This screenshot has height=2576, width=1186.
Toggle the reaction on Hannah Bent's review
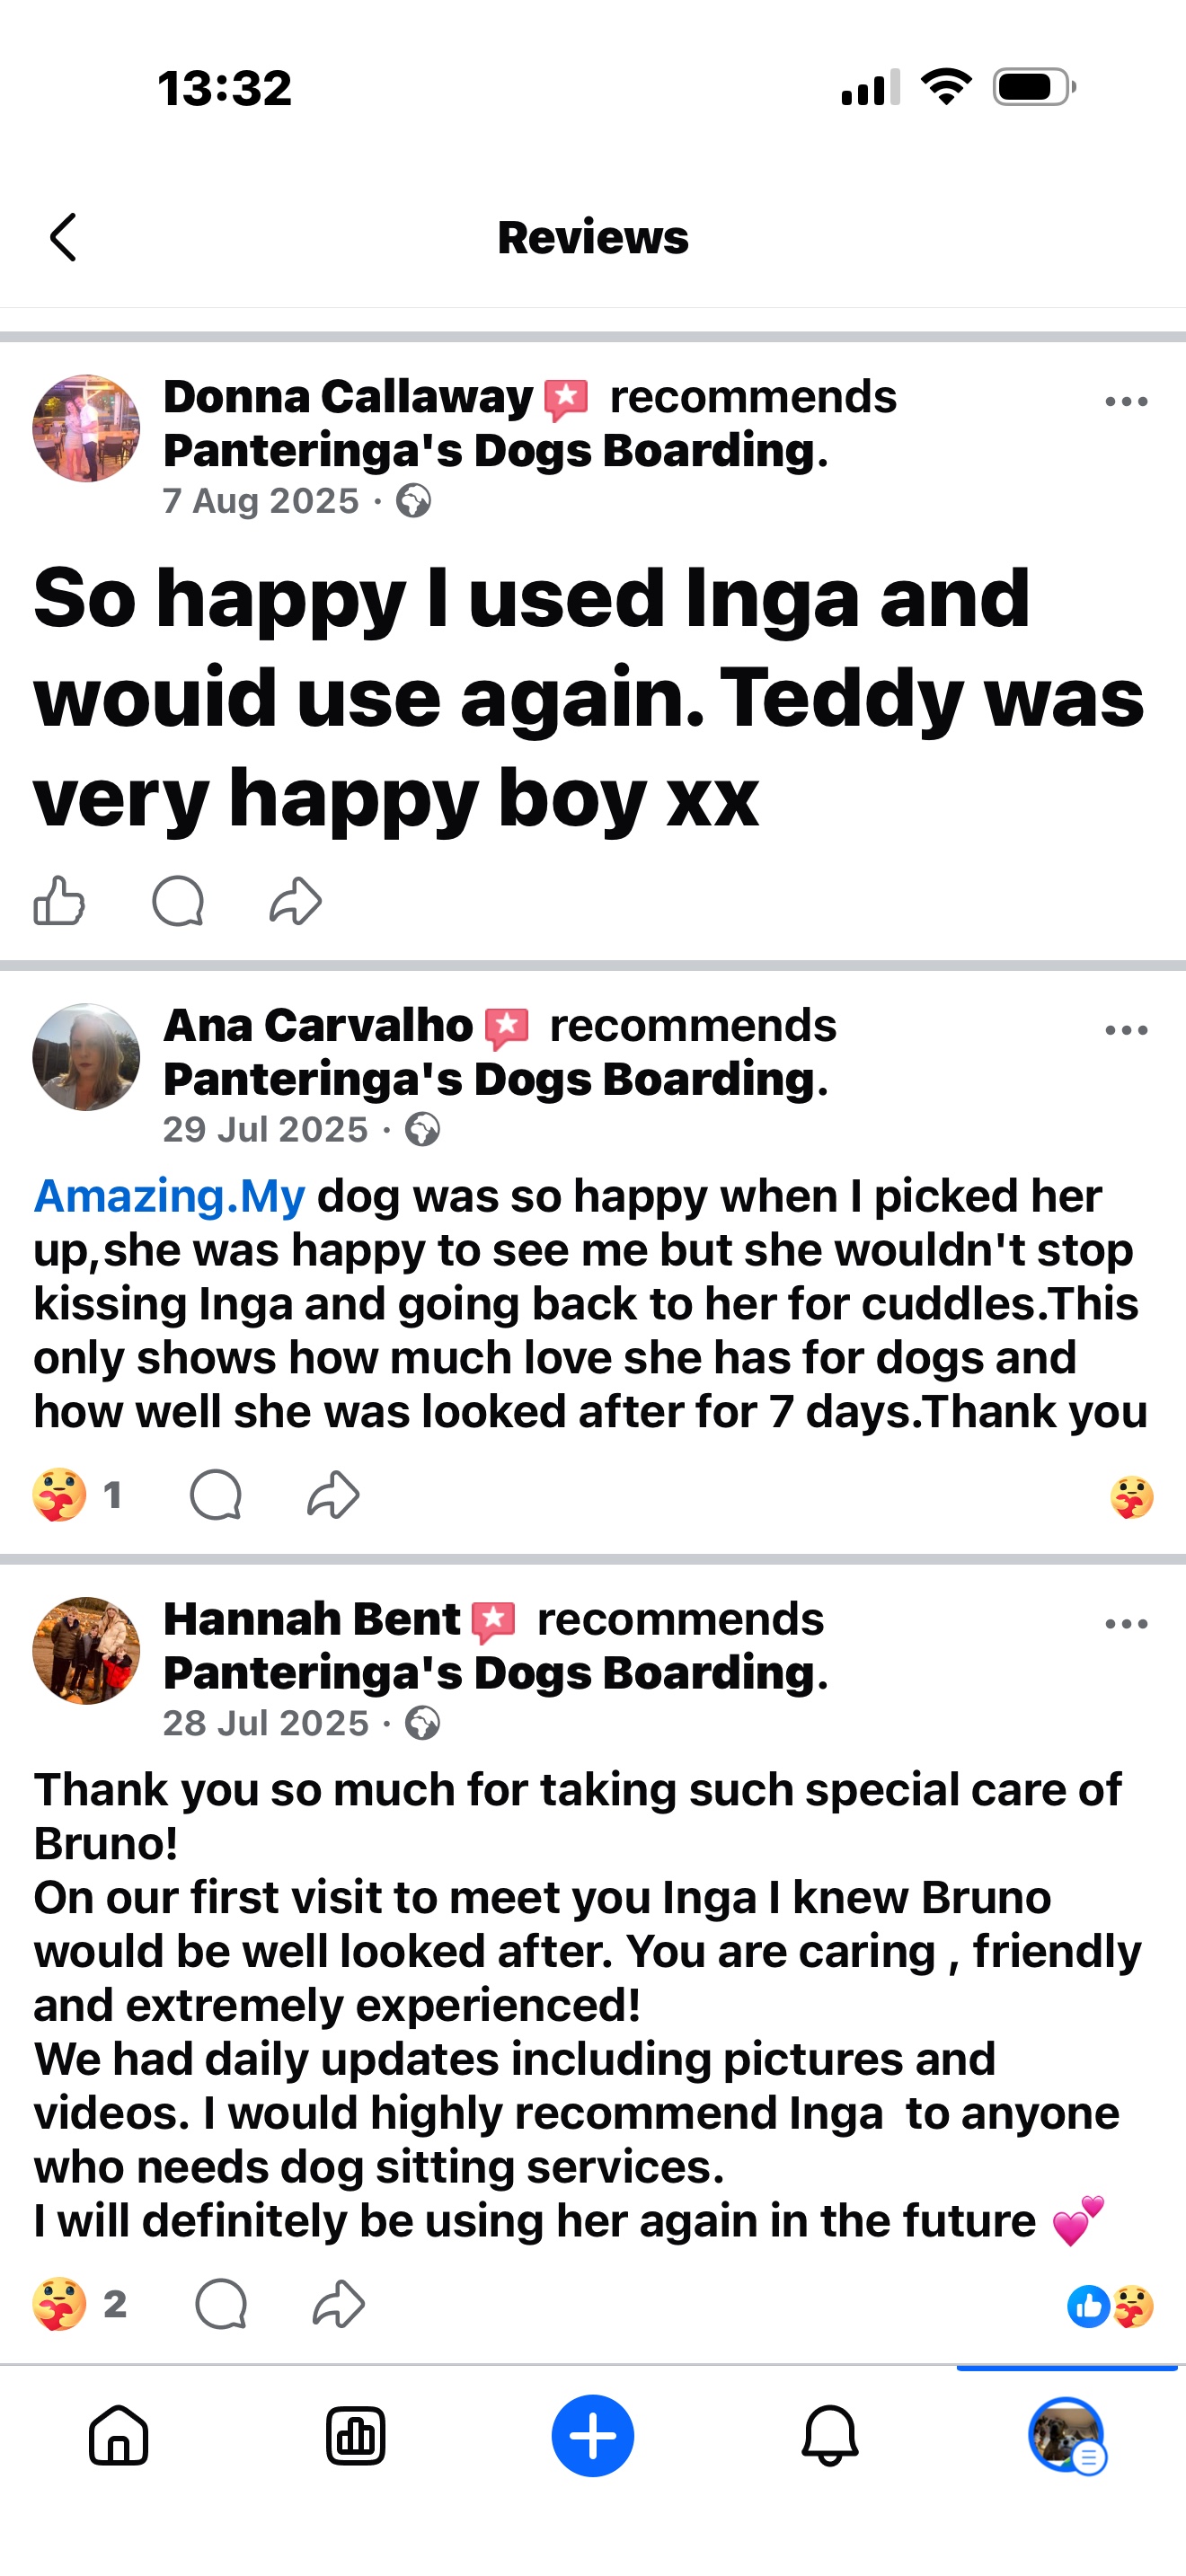tap(60, 2304)
